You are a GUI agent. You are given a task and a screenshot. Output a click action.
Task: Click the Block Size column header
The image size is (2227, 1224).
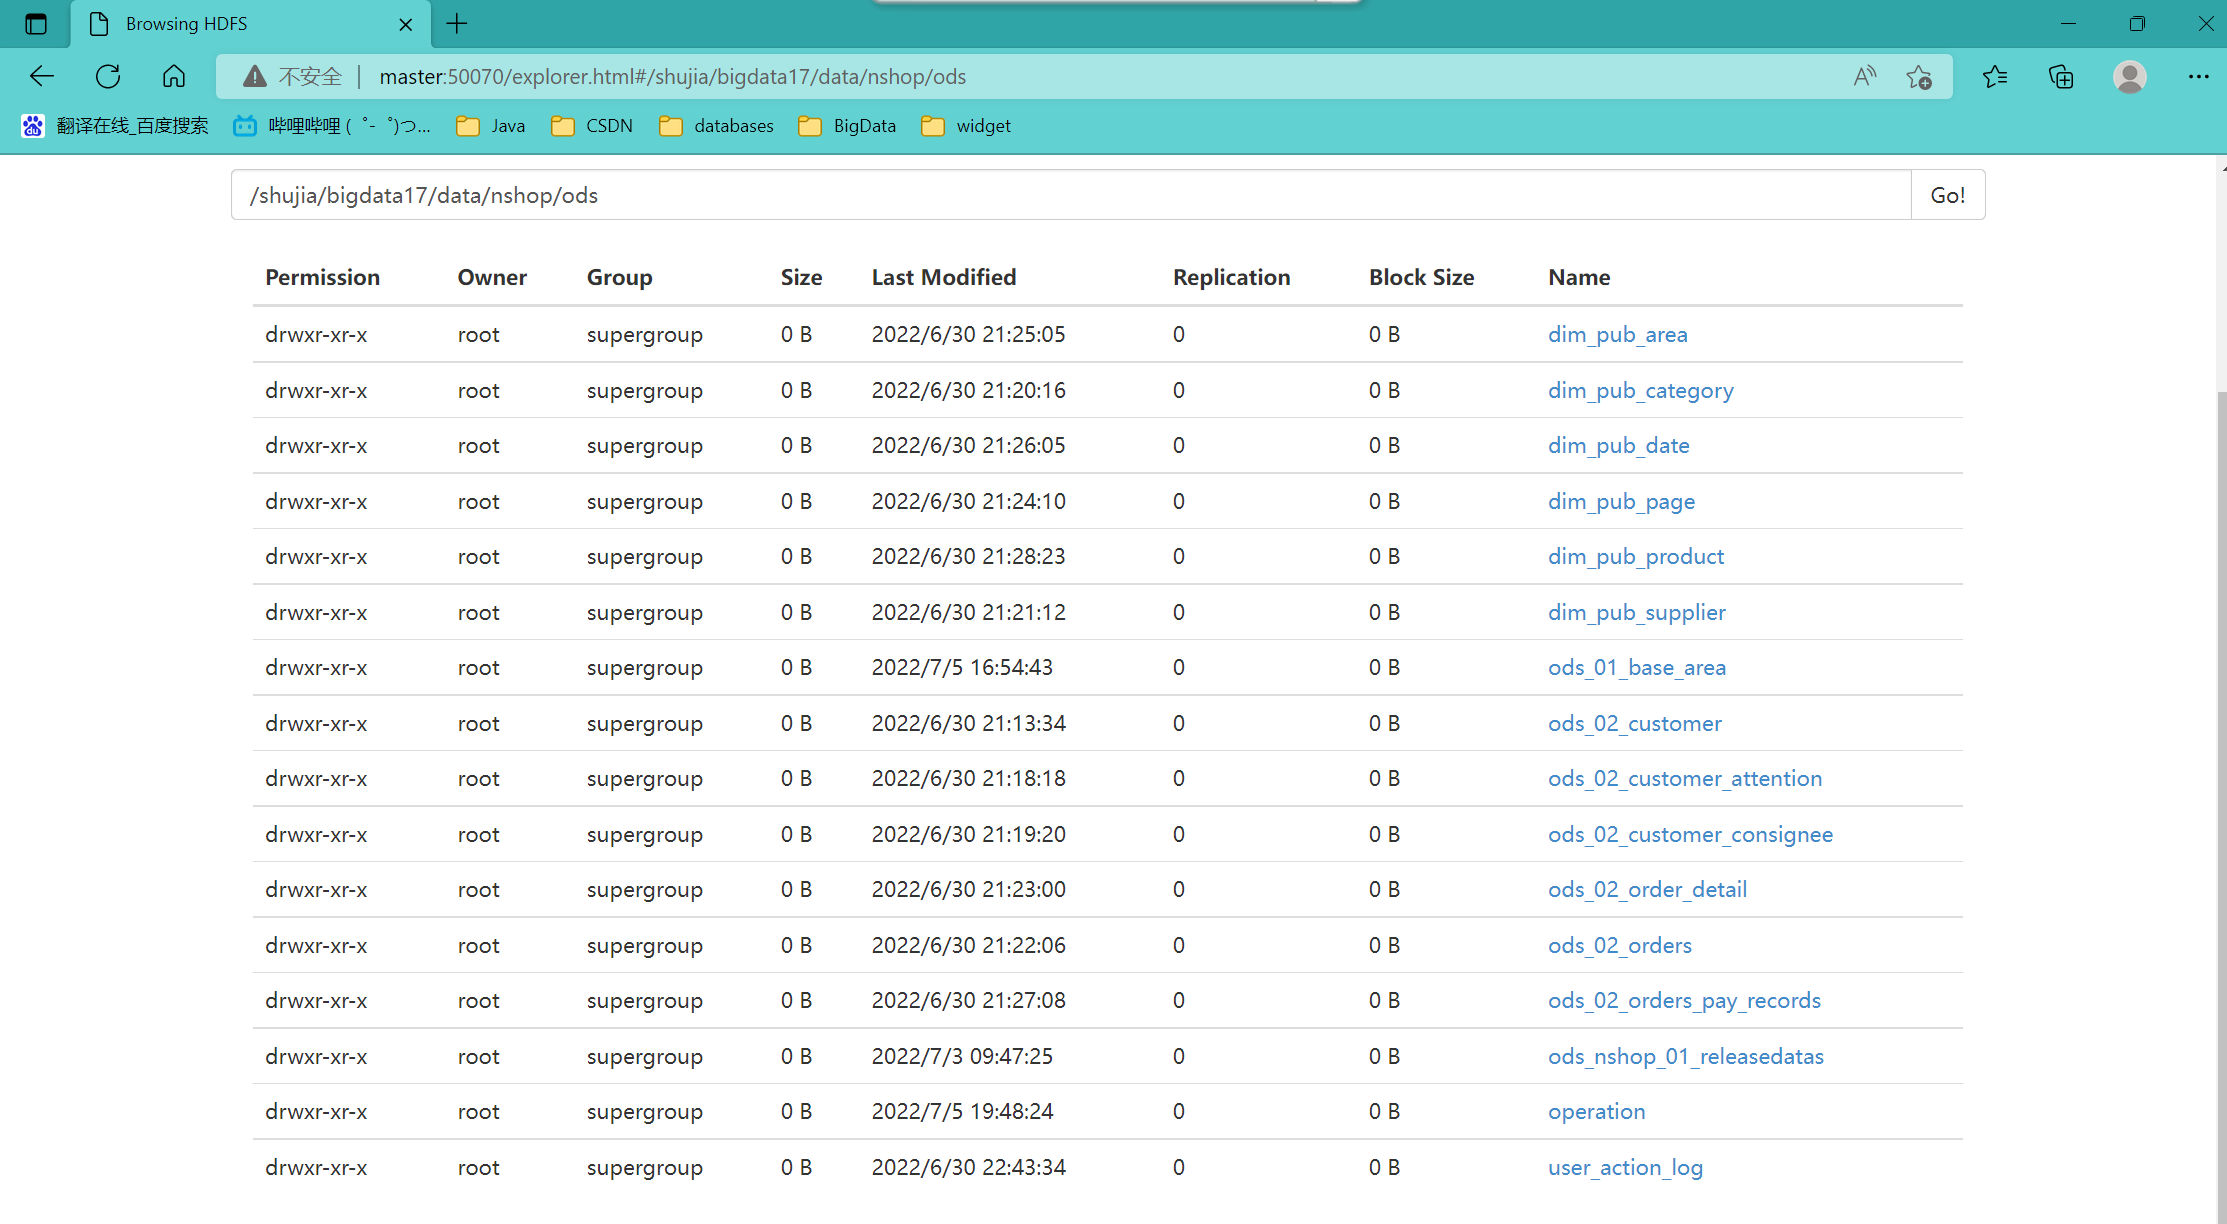pyautogui.click(x=1422, y=278)
